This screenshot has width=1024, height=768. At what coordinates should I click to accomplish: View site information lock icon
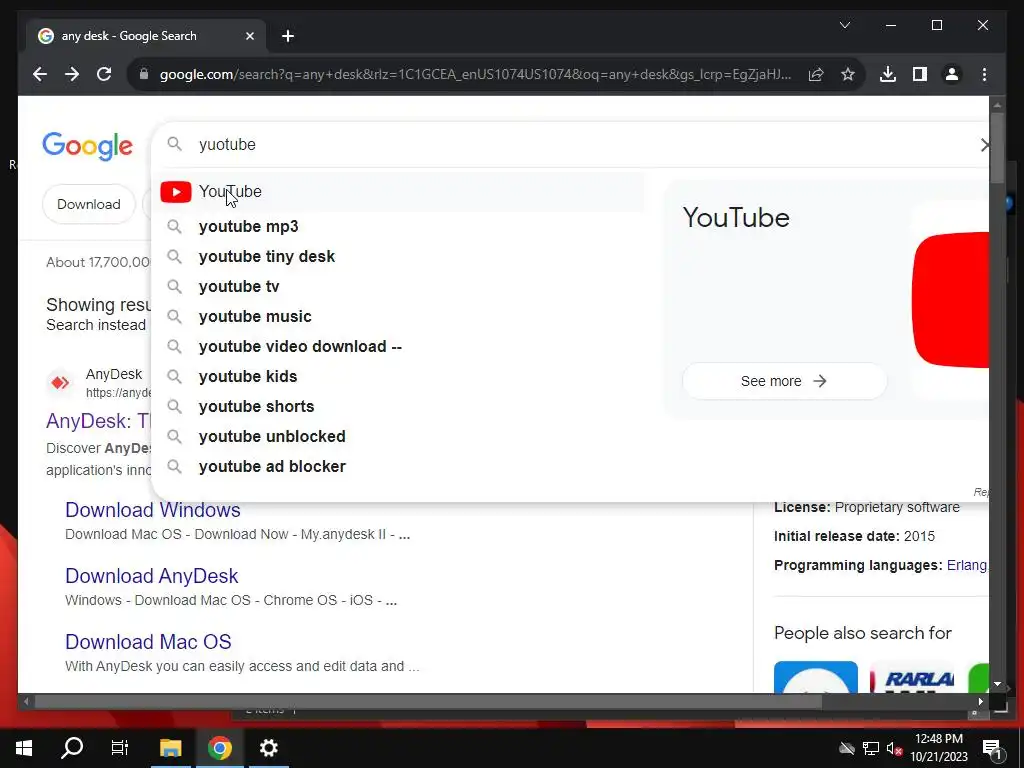(x=144, y=74)
